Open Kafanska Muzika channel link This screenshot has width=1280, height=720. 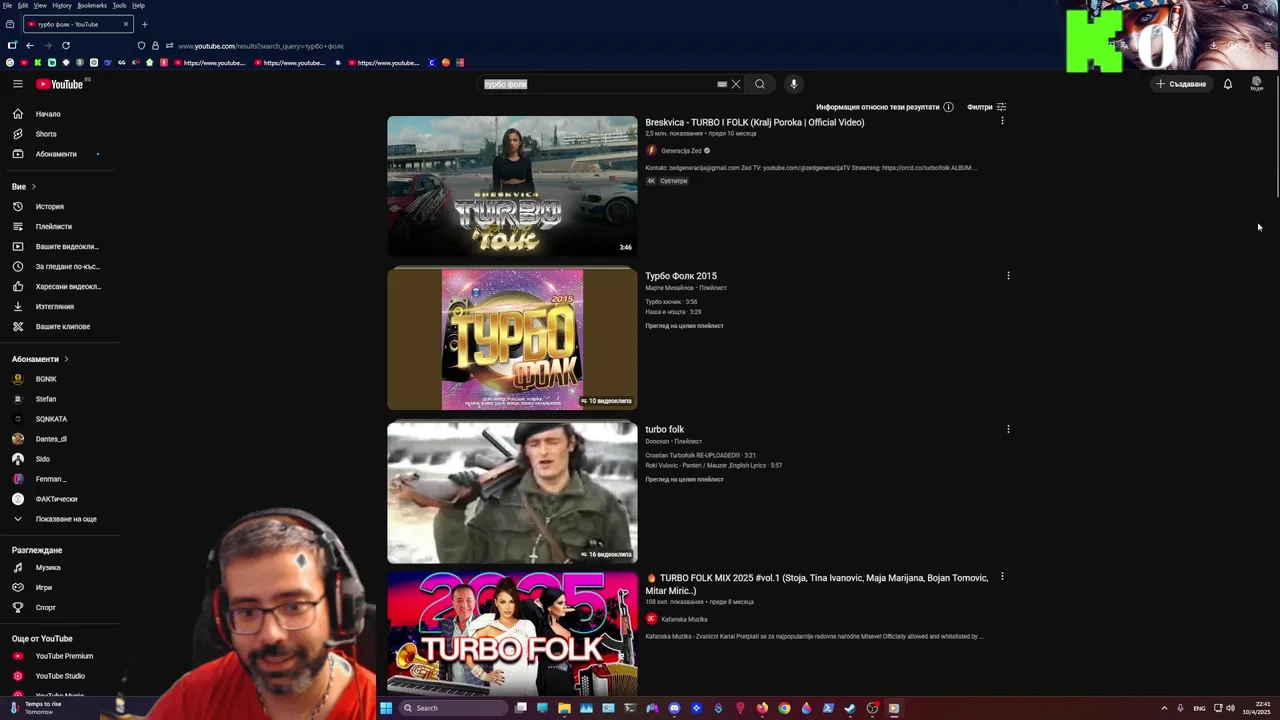[x=684, y=619]
